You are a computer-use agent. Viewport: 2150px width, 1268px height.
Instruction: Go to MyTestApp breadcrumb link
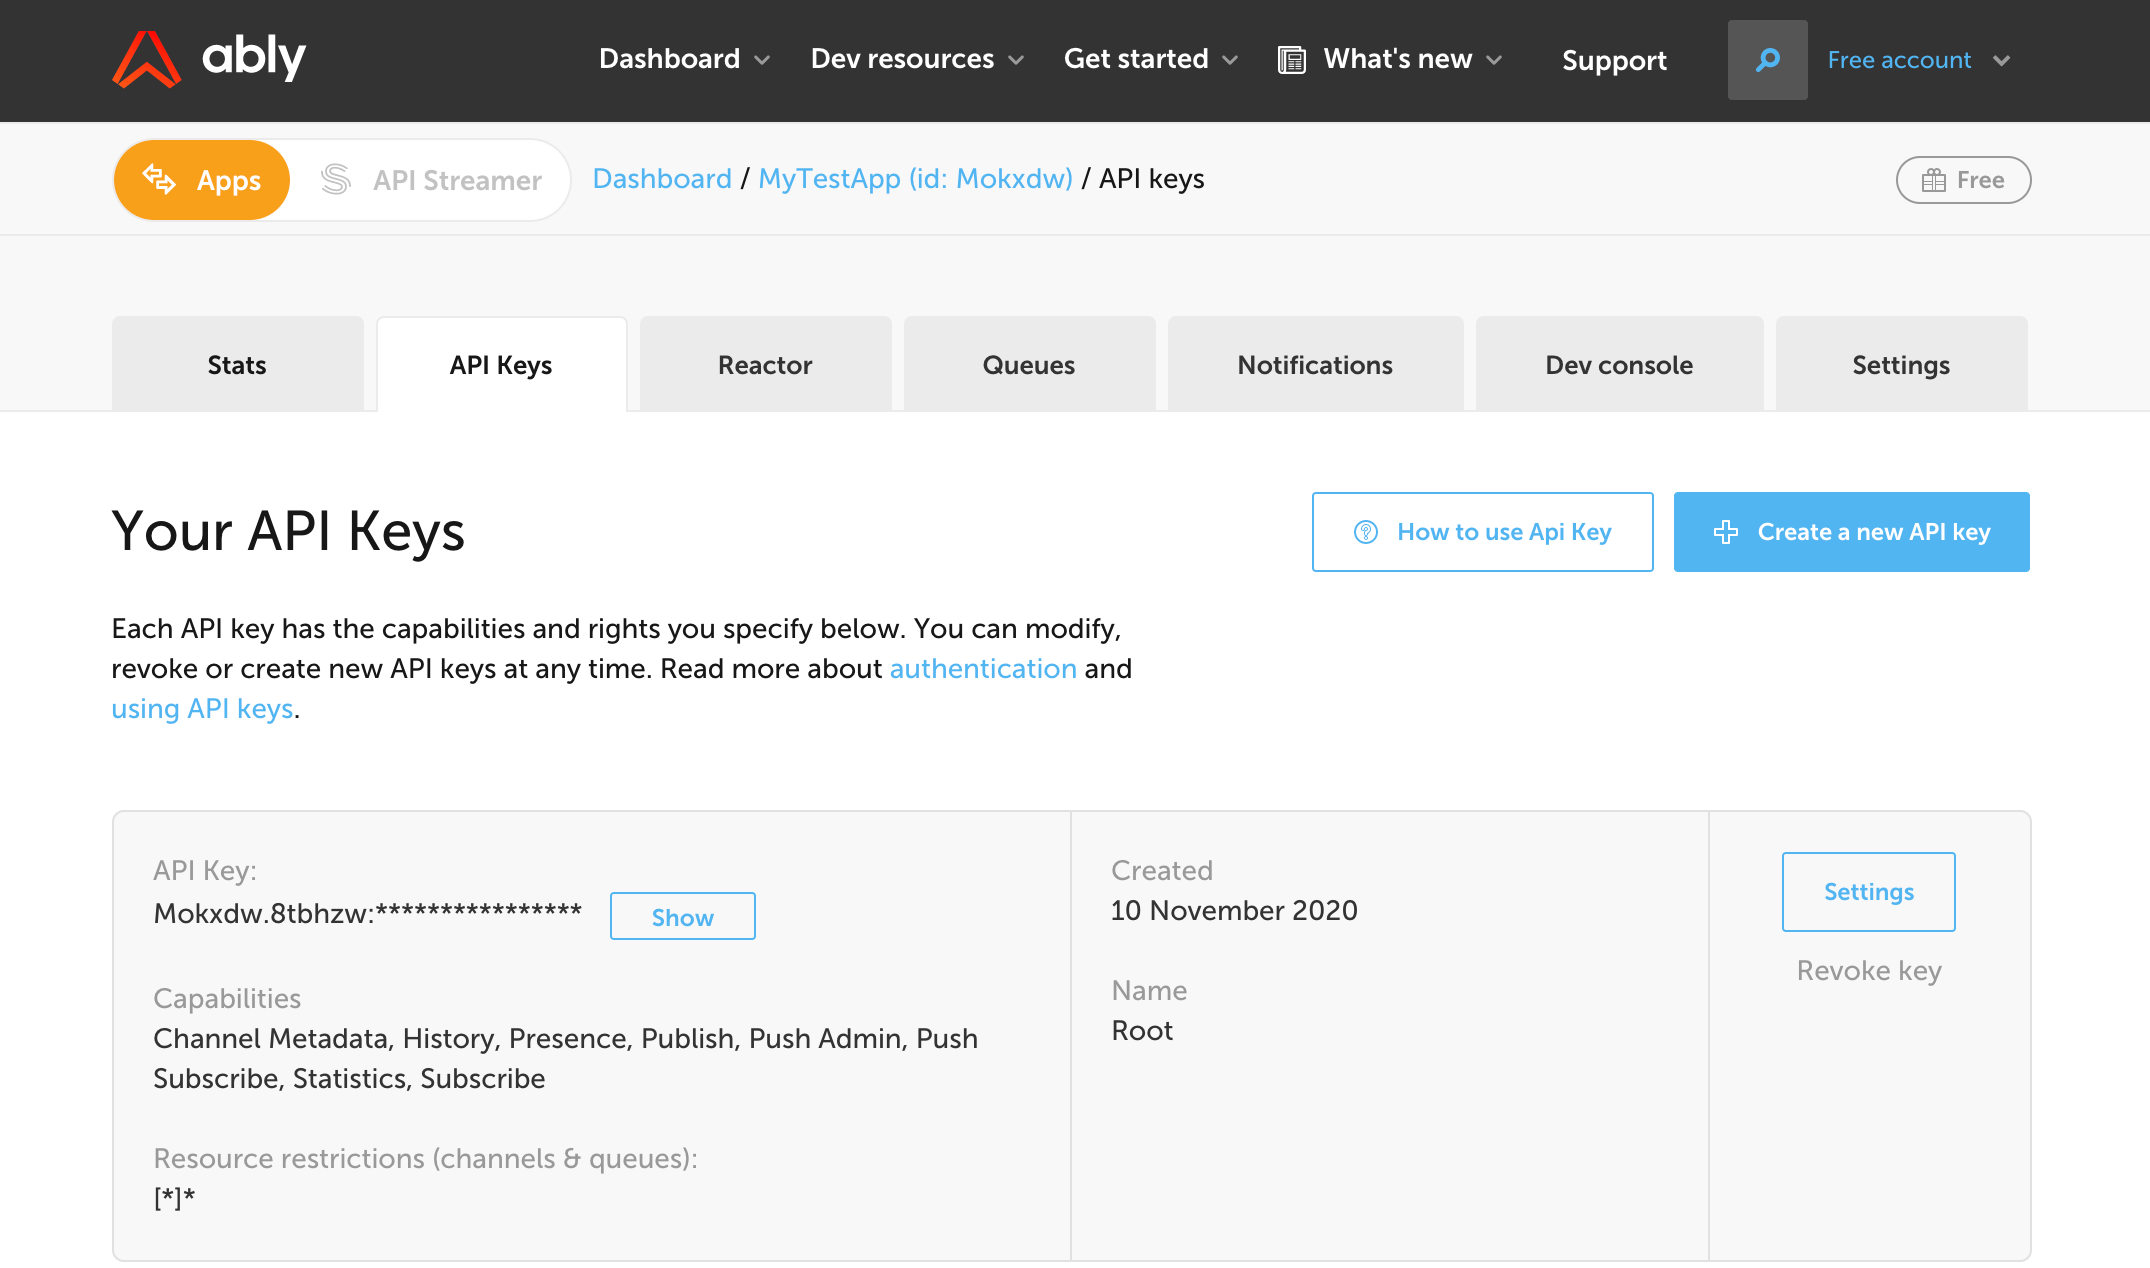(915, 178)
